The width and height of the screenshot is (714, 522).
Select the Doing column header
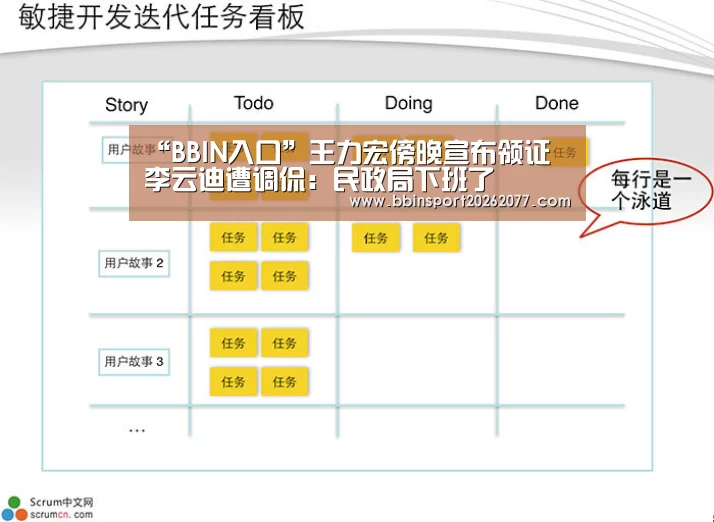tap(408, 103)
